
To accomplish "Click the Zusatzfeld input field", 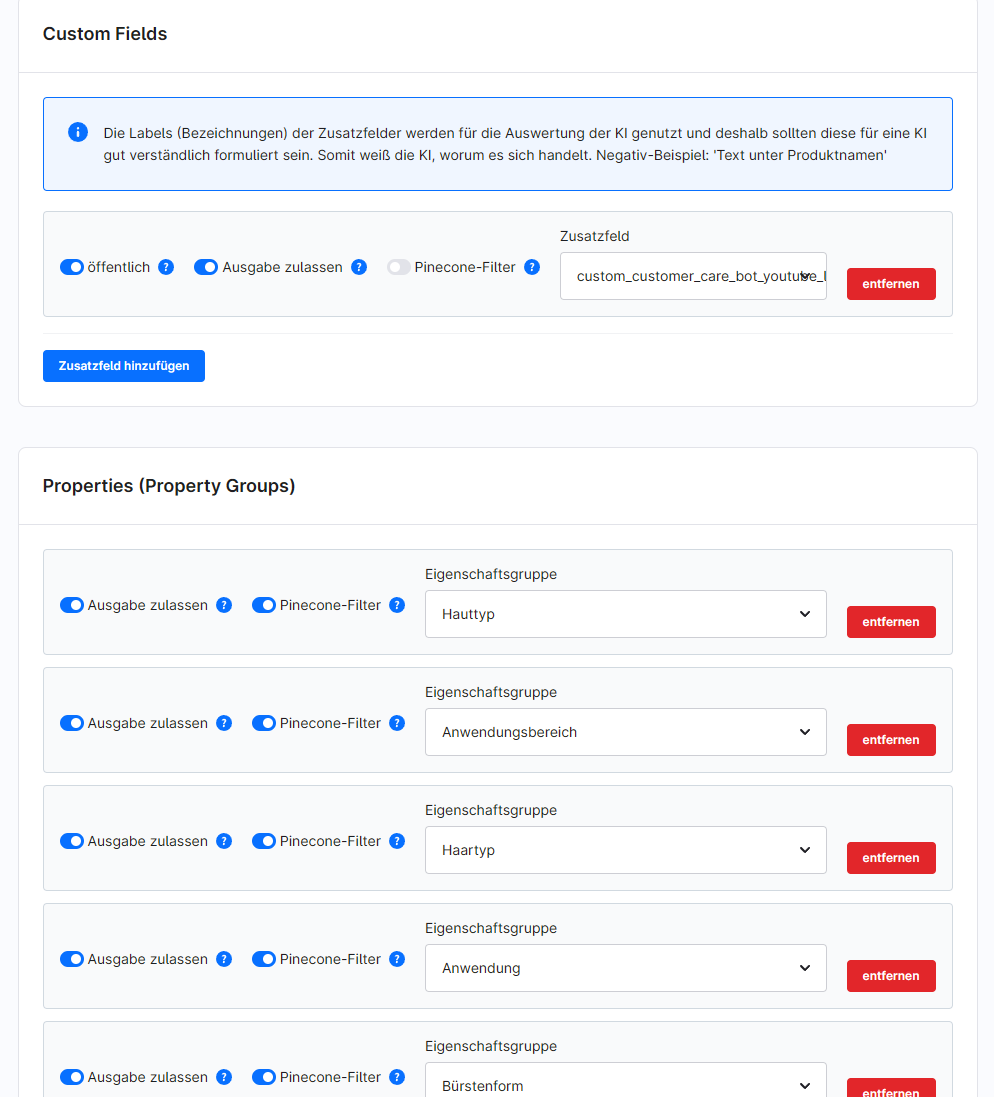I will (x=693, y=275).
